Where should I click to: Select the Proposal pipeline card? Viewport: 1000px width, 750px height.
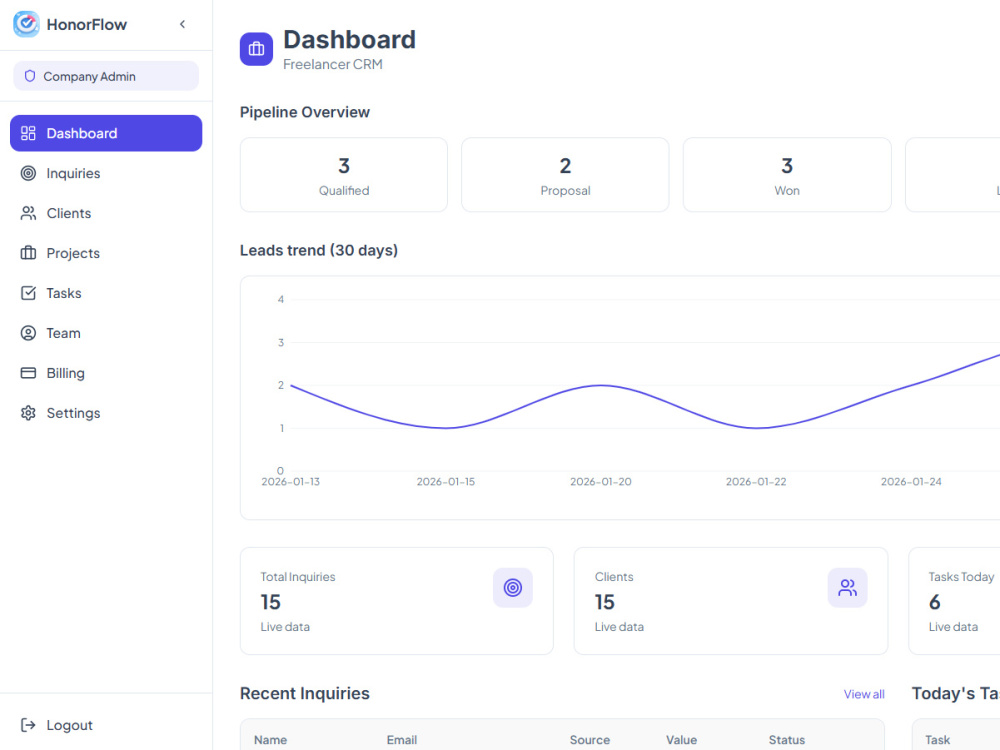tap(565, 175)
